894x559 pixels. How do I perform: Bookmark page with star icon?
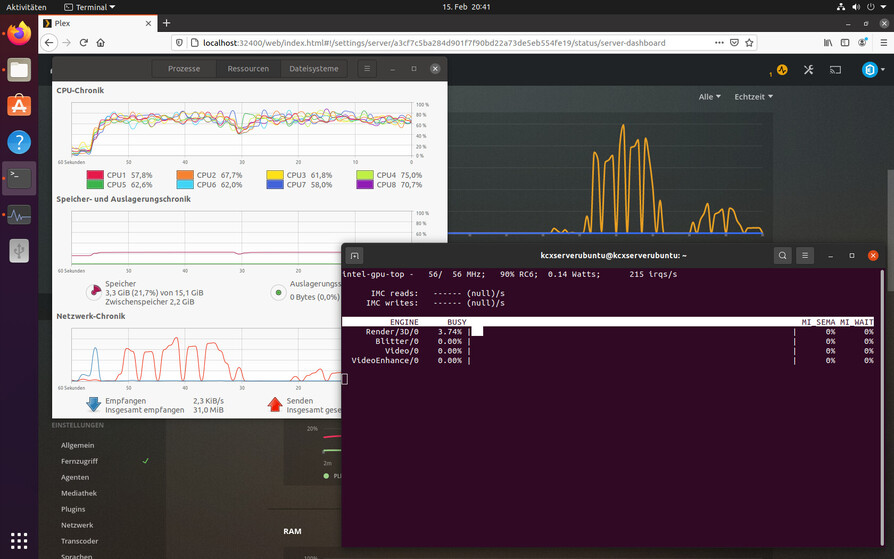pyautogui.click(x=749, y=43)
